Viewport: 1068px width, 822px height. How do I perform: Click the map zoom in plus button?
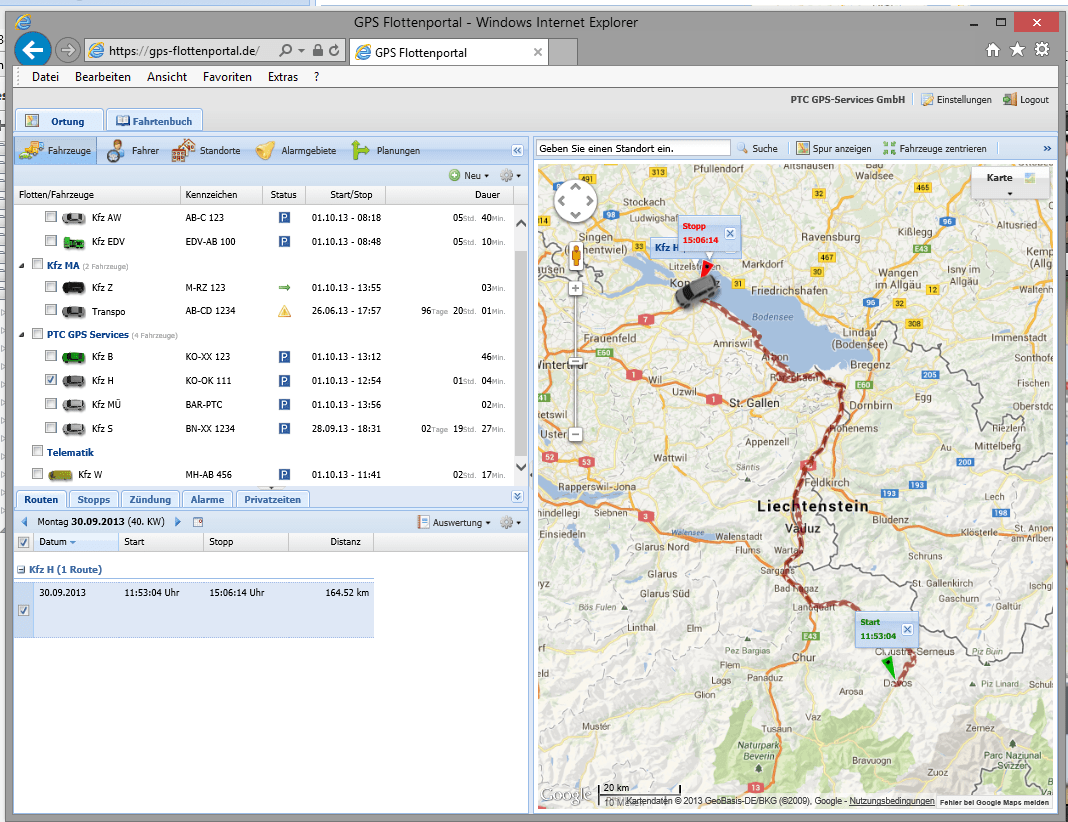coord(576,288)
